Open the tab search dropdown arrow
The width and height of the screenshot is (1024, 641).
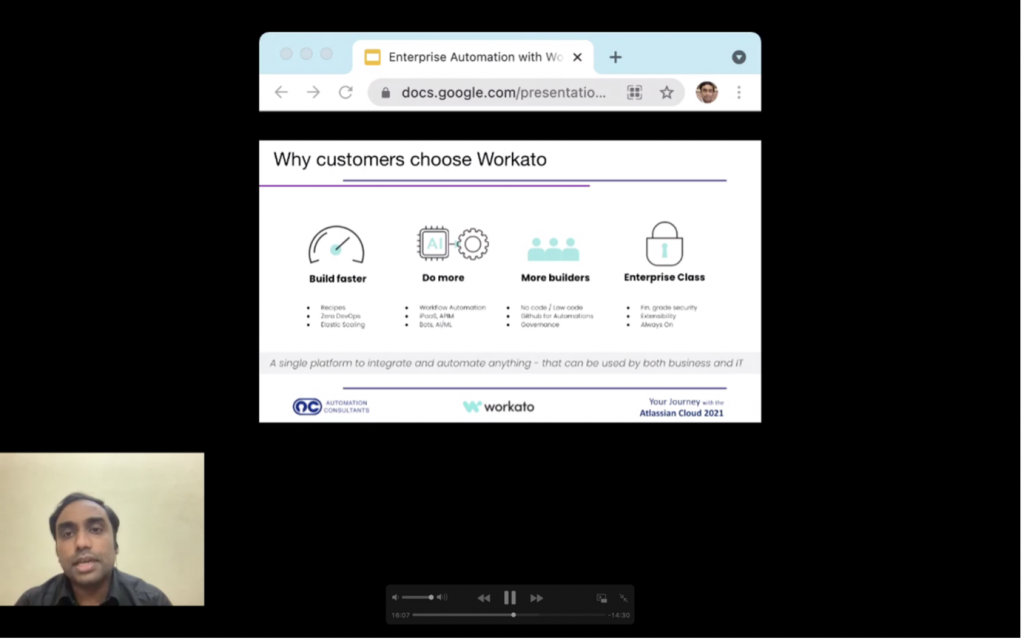click(x=739, y=57)
